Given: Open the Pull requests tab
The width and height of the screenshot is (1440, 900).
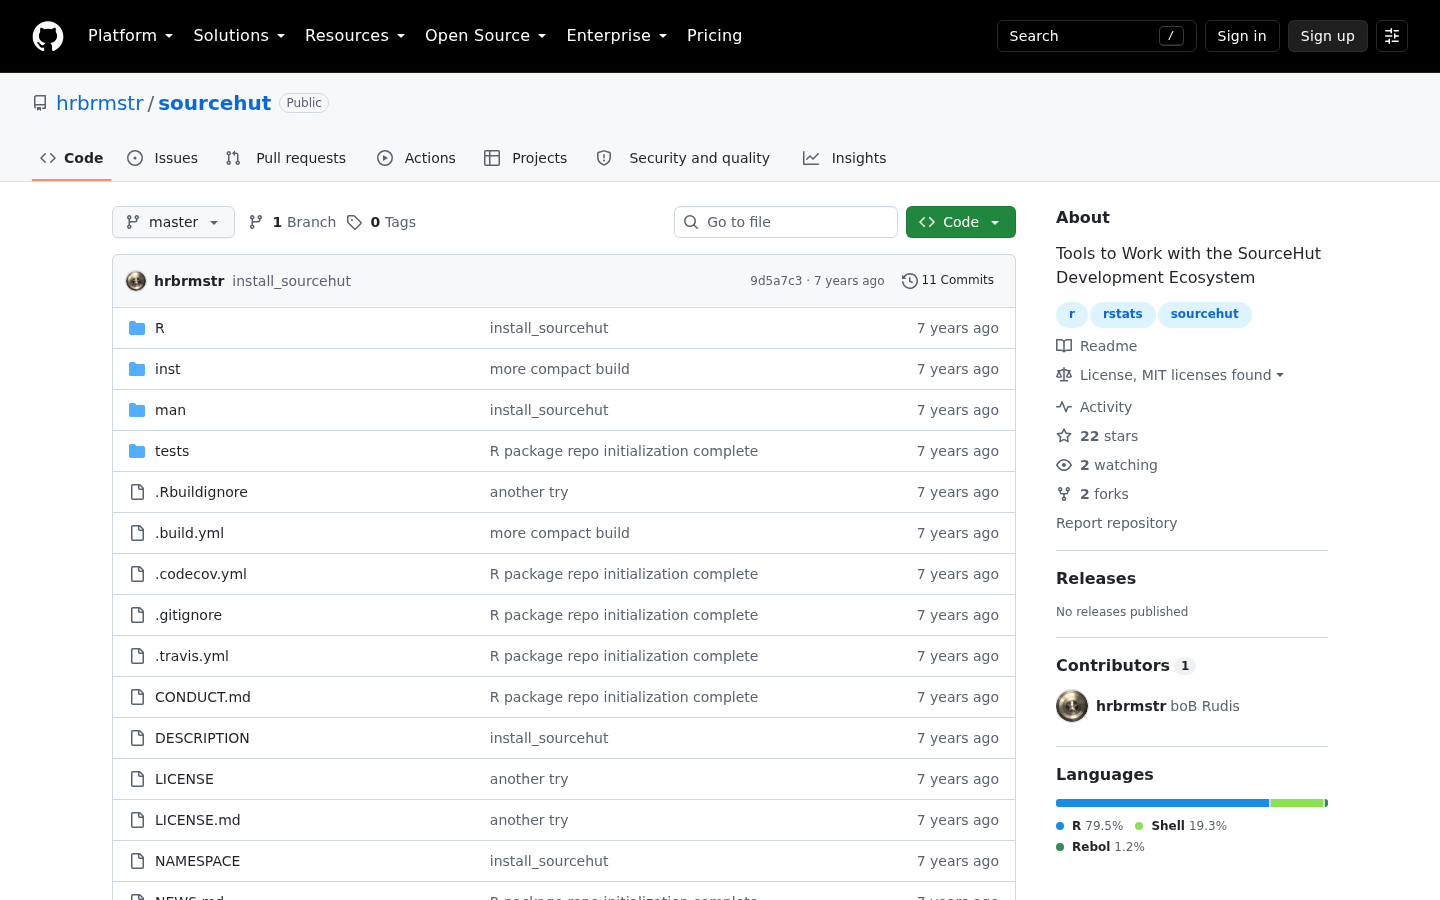Looking at the screenshot, I should click(x=286, y=158).
